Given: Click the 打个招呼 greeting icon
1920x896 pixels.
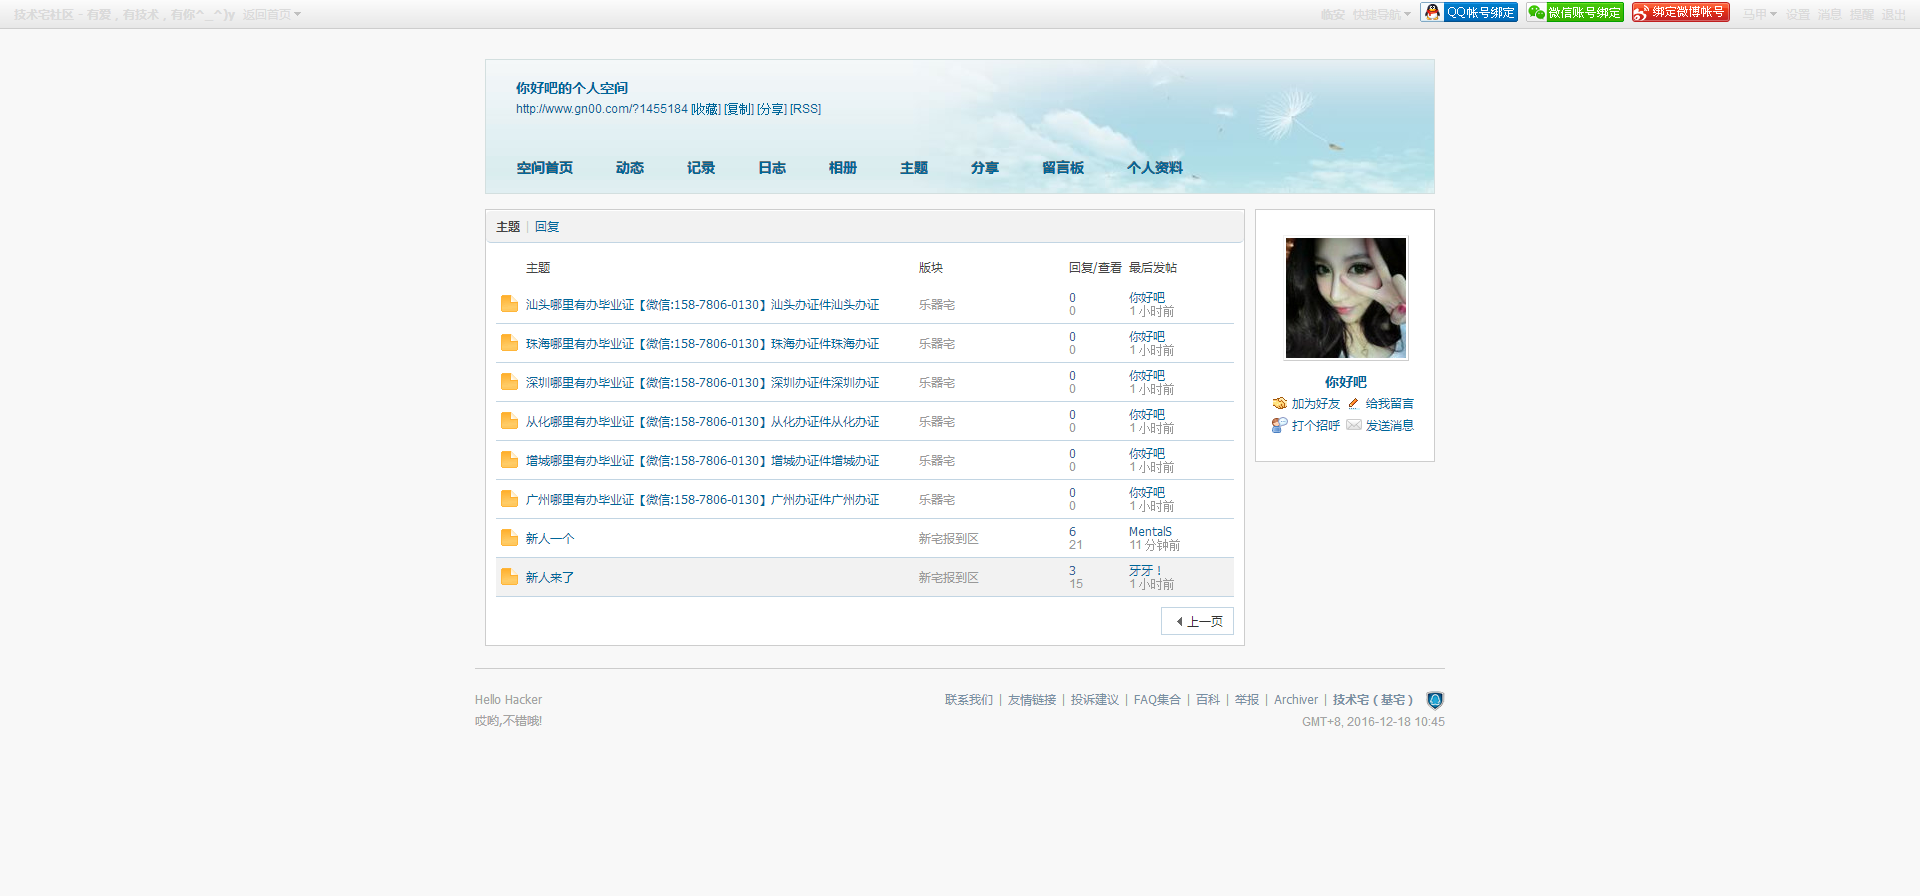Looking at the screenshot, I should [x=1279, y=426].
